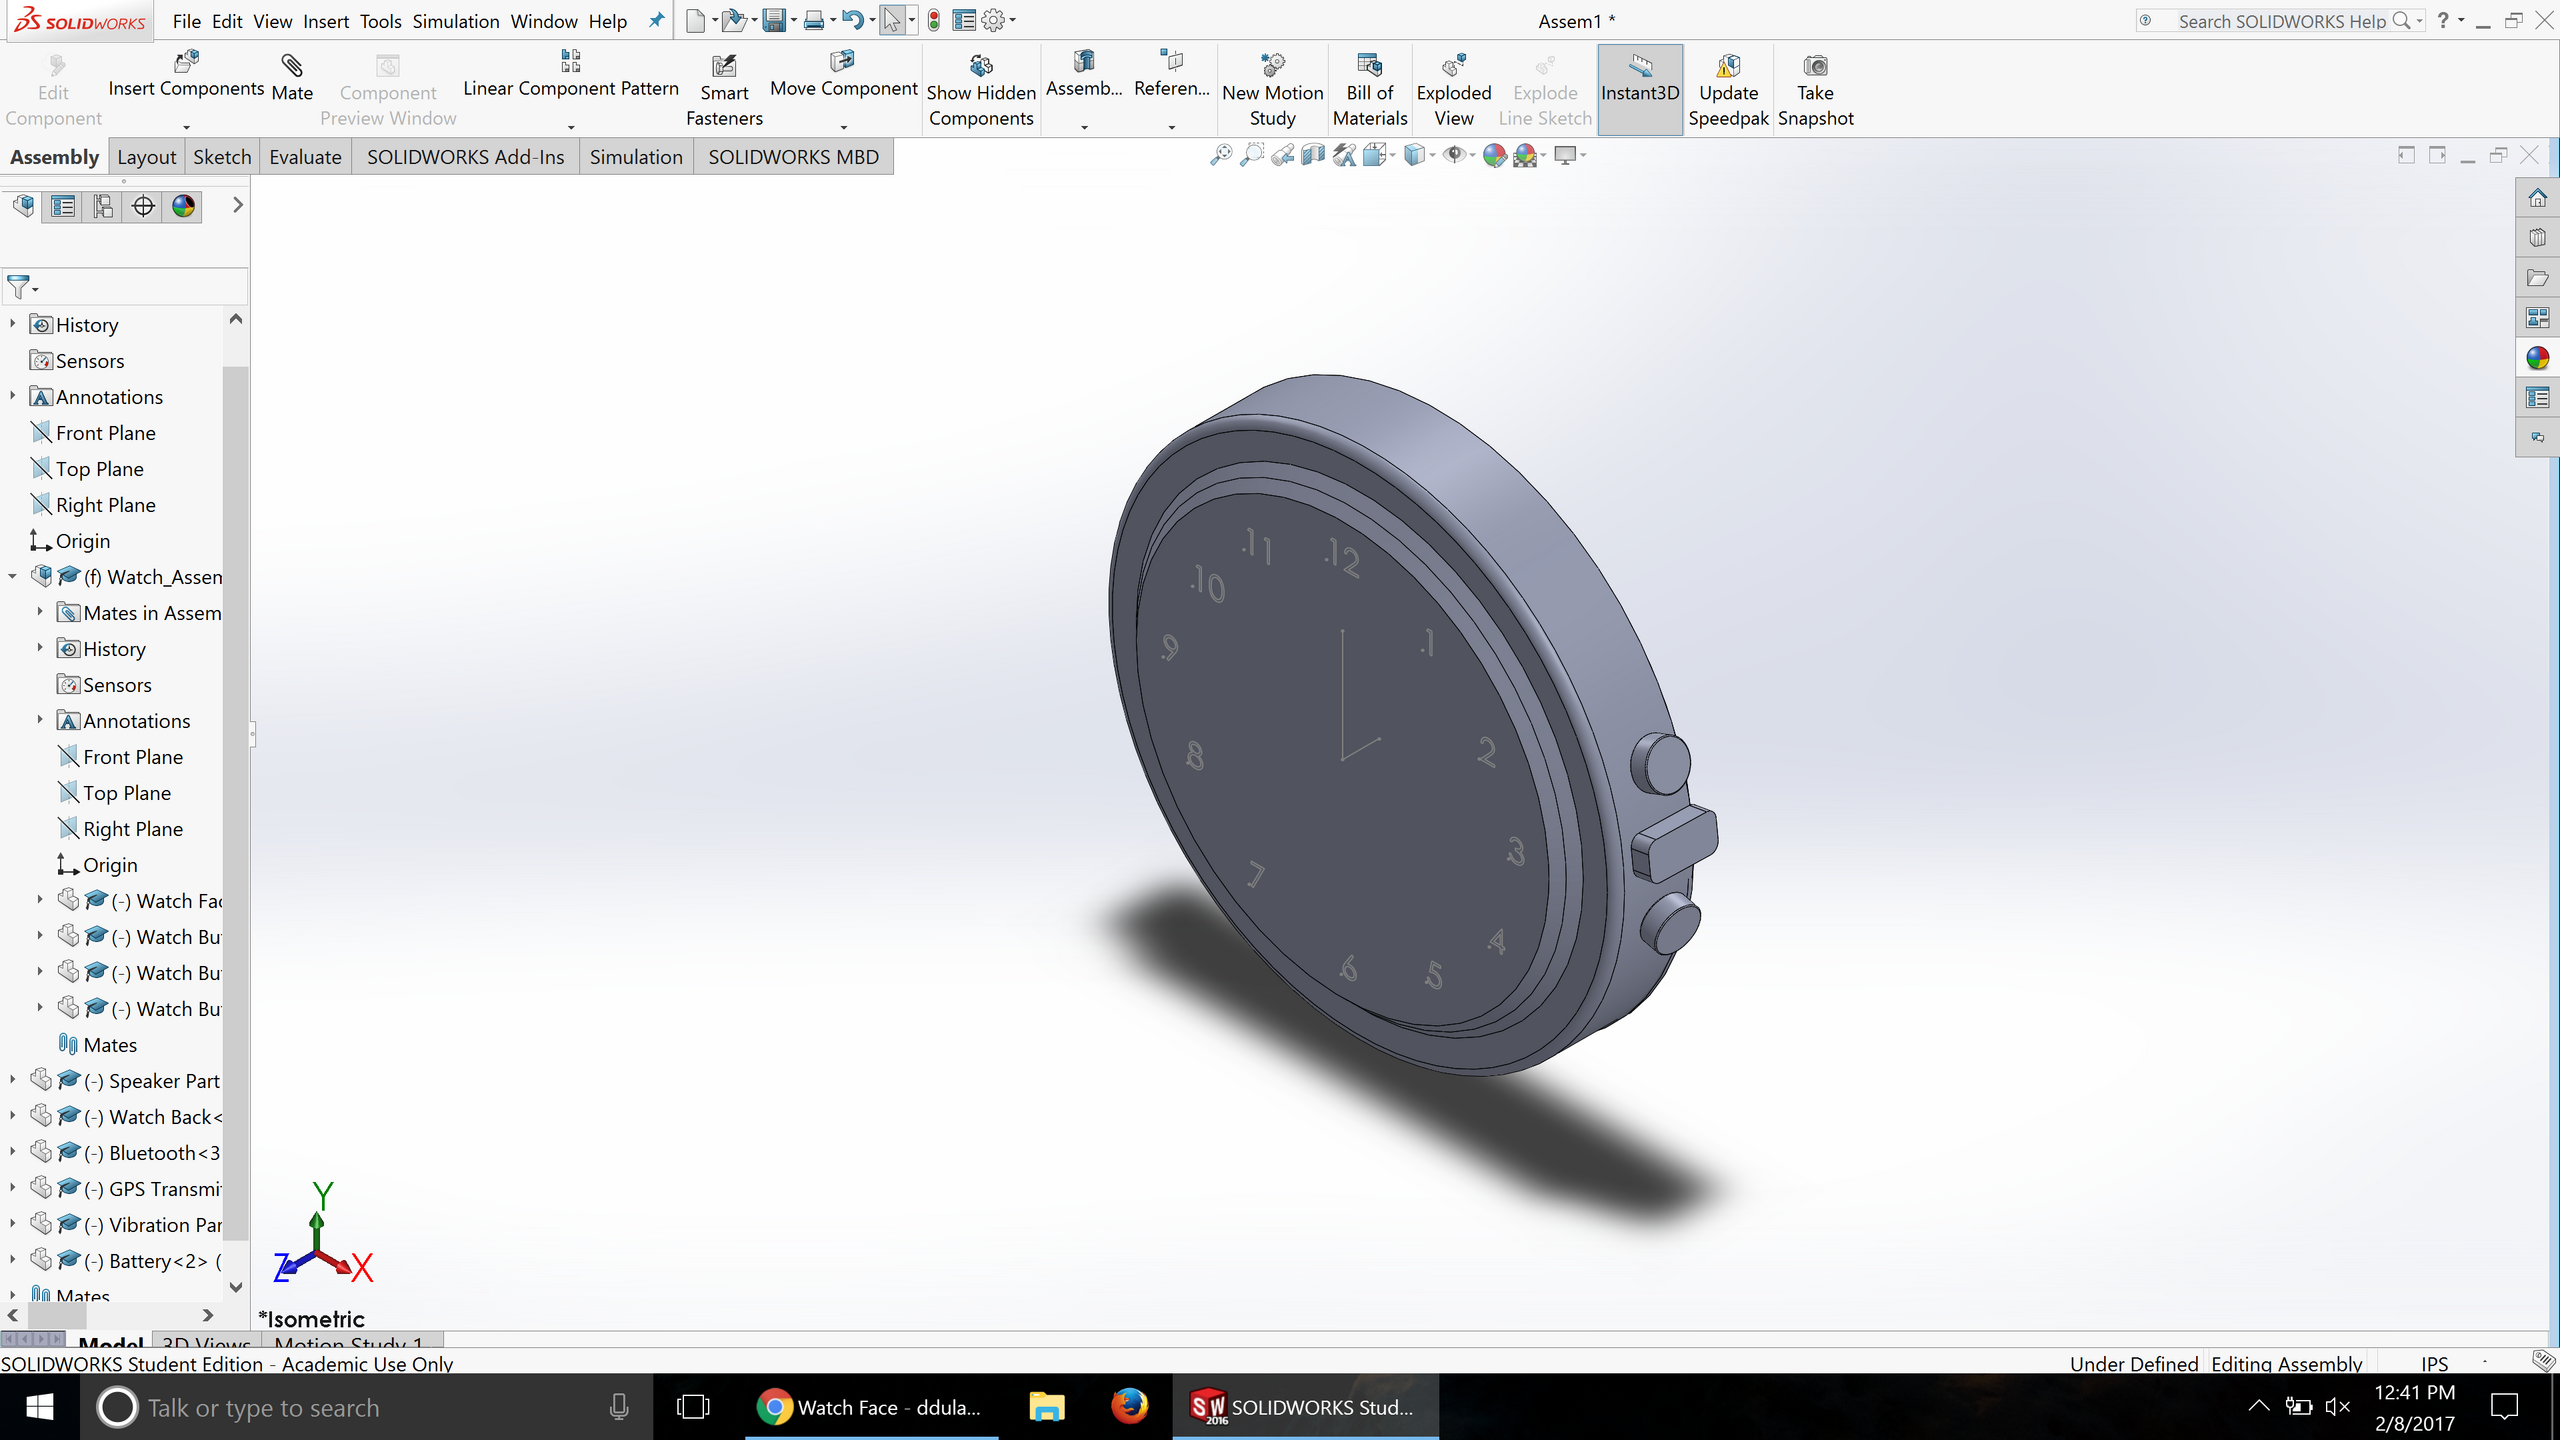This screenshot has height=1440, width=2560.
Task: Expand the Speaker Part component node
Action: (x=12, y=1080)
